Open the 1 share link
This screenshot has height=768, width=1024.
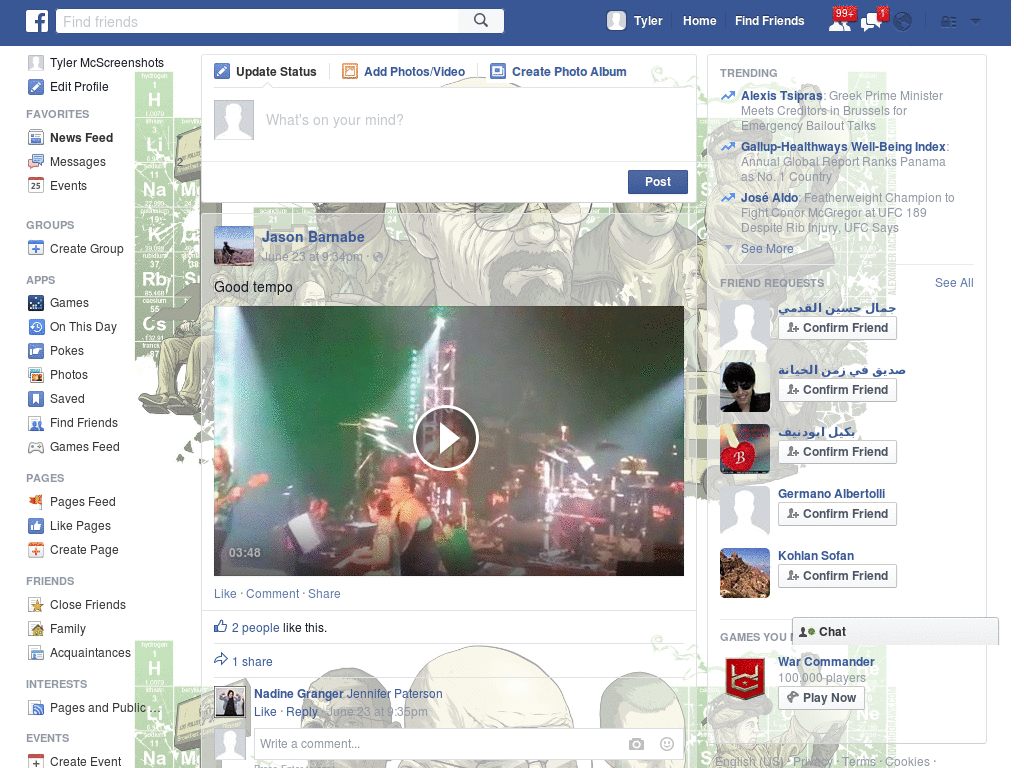click(x=252, y=662)
